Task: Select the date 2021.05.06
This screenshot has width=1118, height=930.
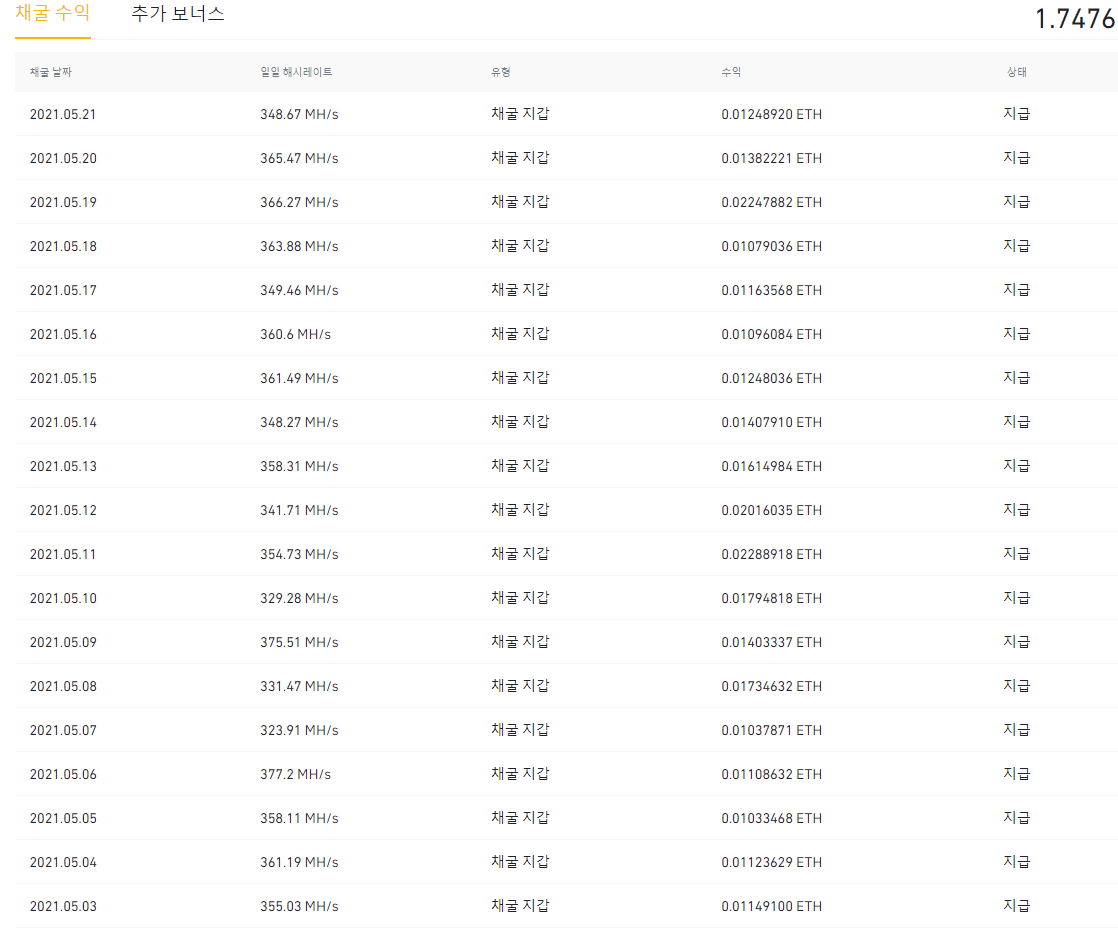Action: pyautogui.click(x=63, y=775)
